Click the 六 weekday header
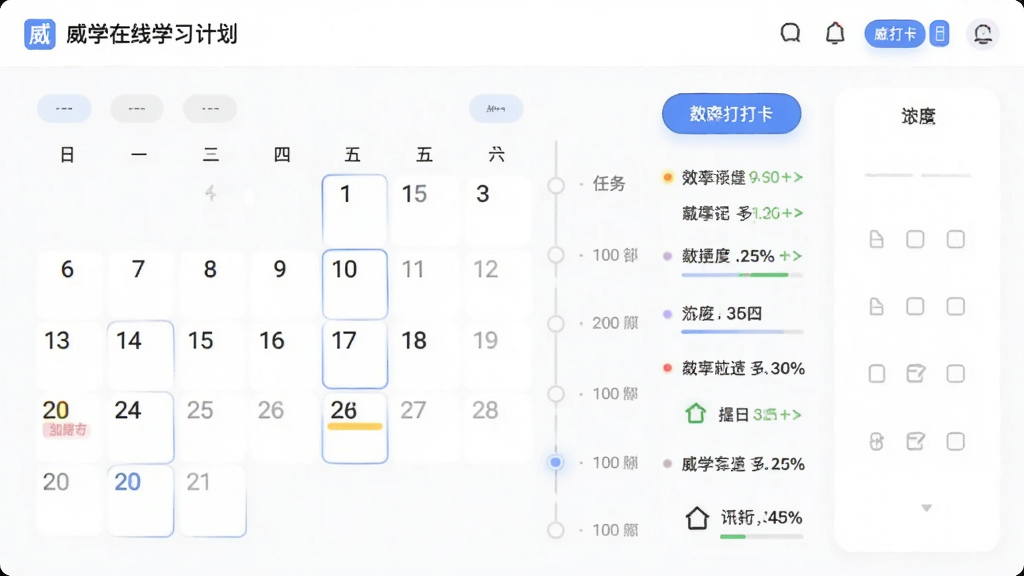 pyautogui.click(x=496, y=155)
